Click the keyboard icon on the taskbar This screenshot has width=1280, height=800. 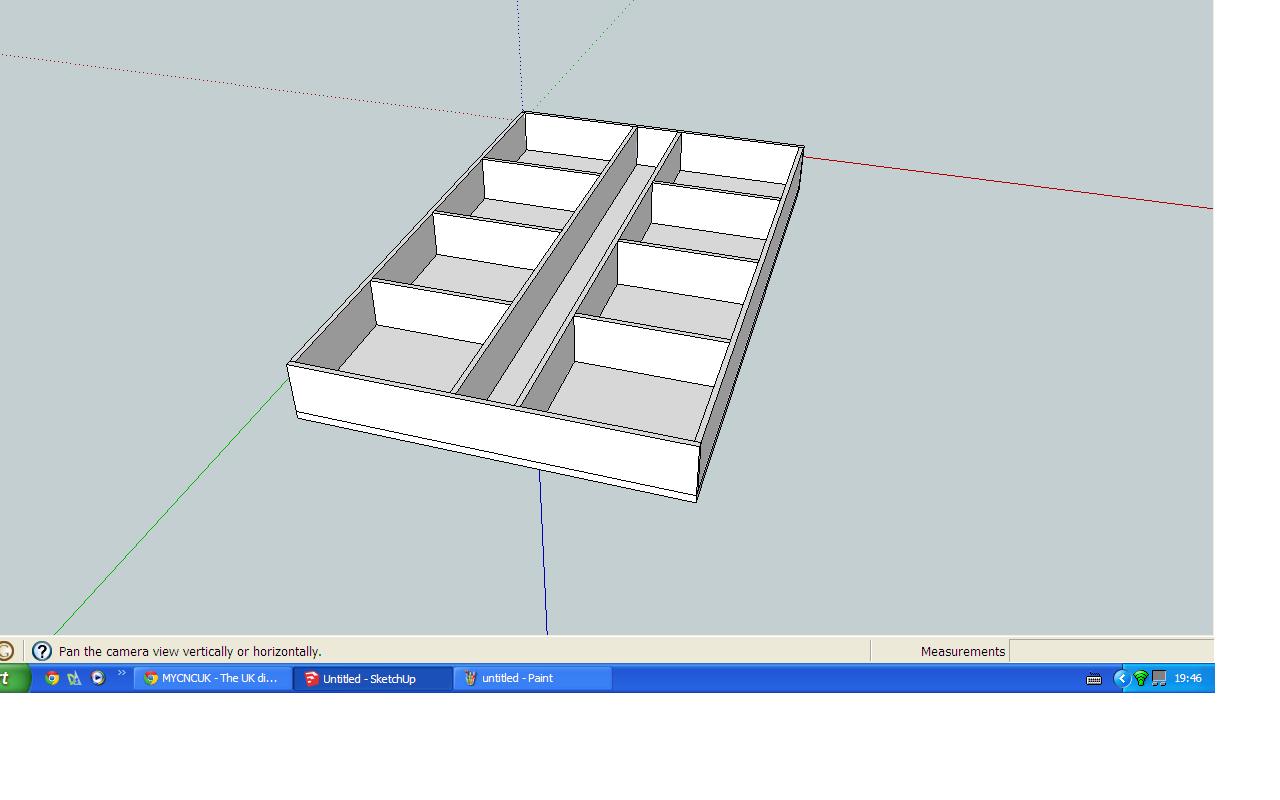click(1094, 678)
